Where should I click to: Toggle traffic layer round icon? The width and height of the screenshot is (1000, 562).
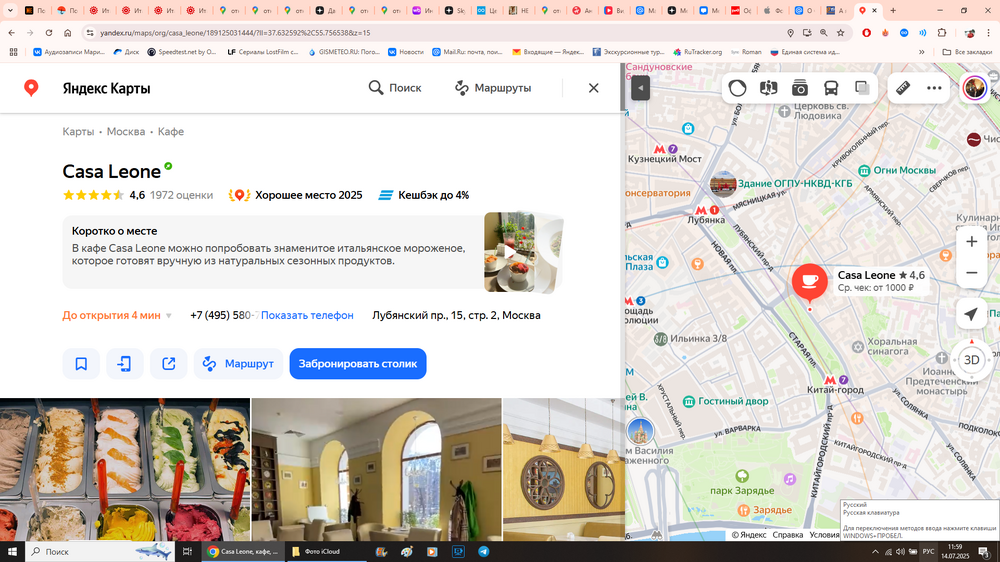coord(737,88)
